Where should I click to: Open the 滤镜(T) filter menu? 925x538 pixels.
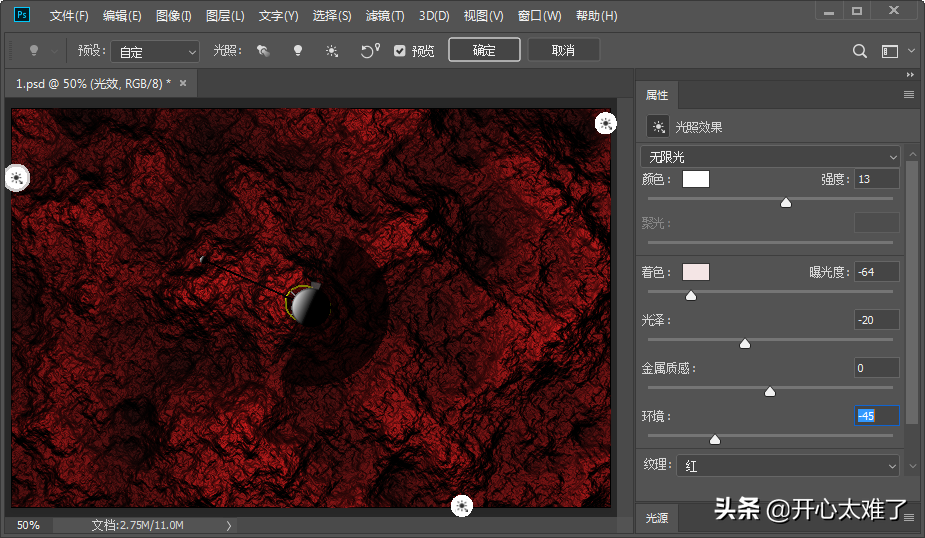point(385,16)
